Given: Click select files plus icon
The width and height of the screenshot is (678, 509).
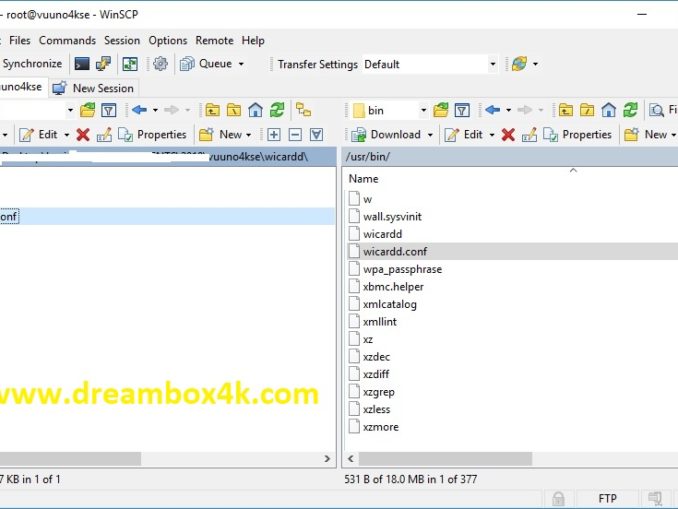Looking at the screenshot, I should [x=274, y=134].
